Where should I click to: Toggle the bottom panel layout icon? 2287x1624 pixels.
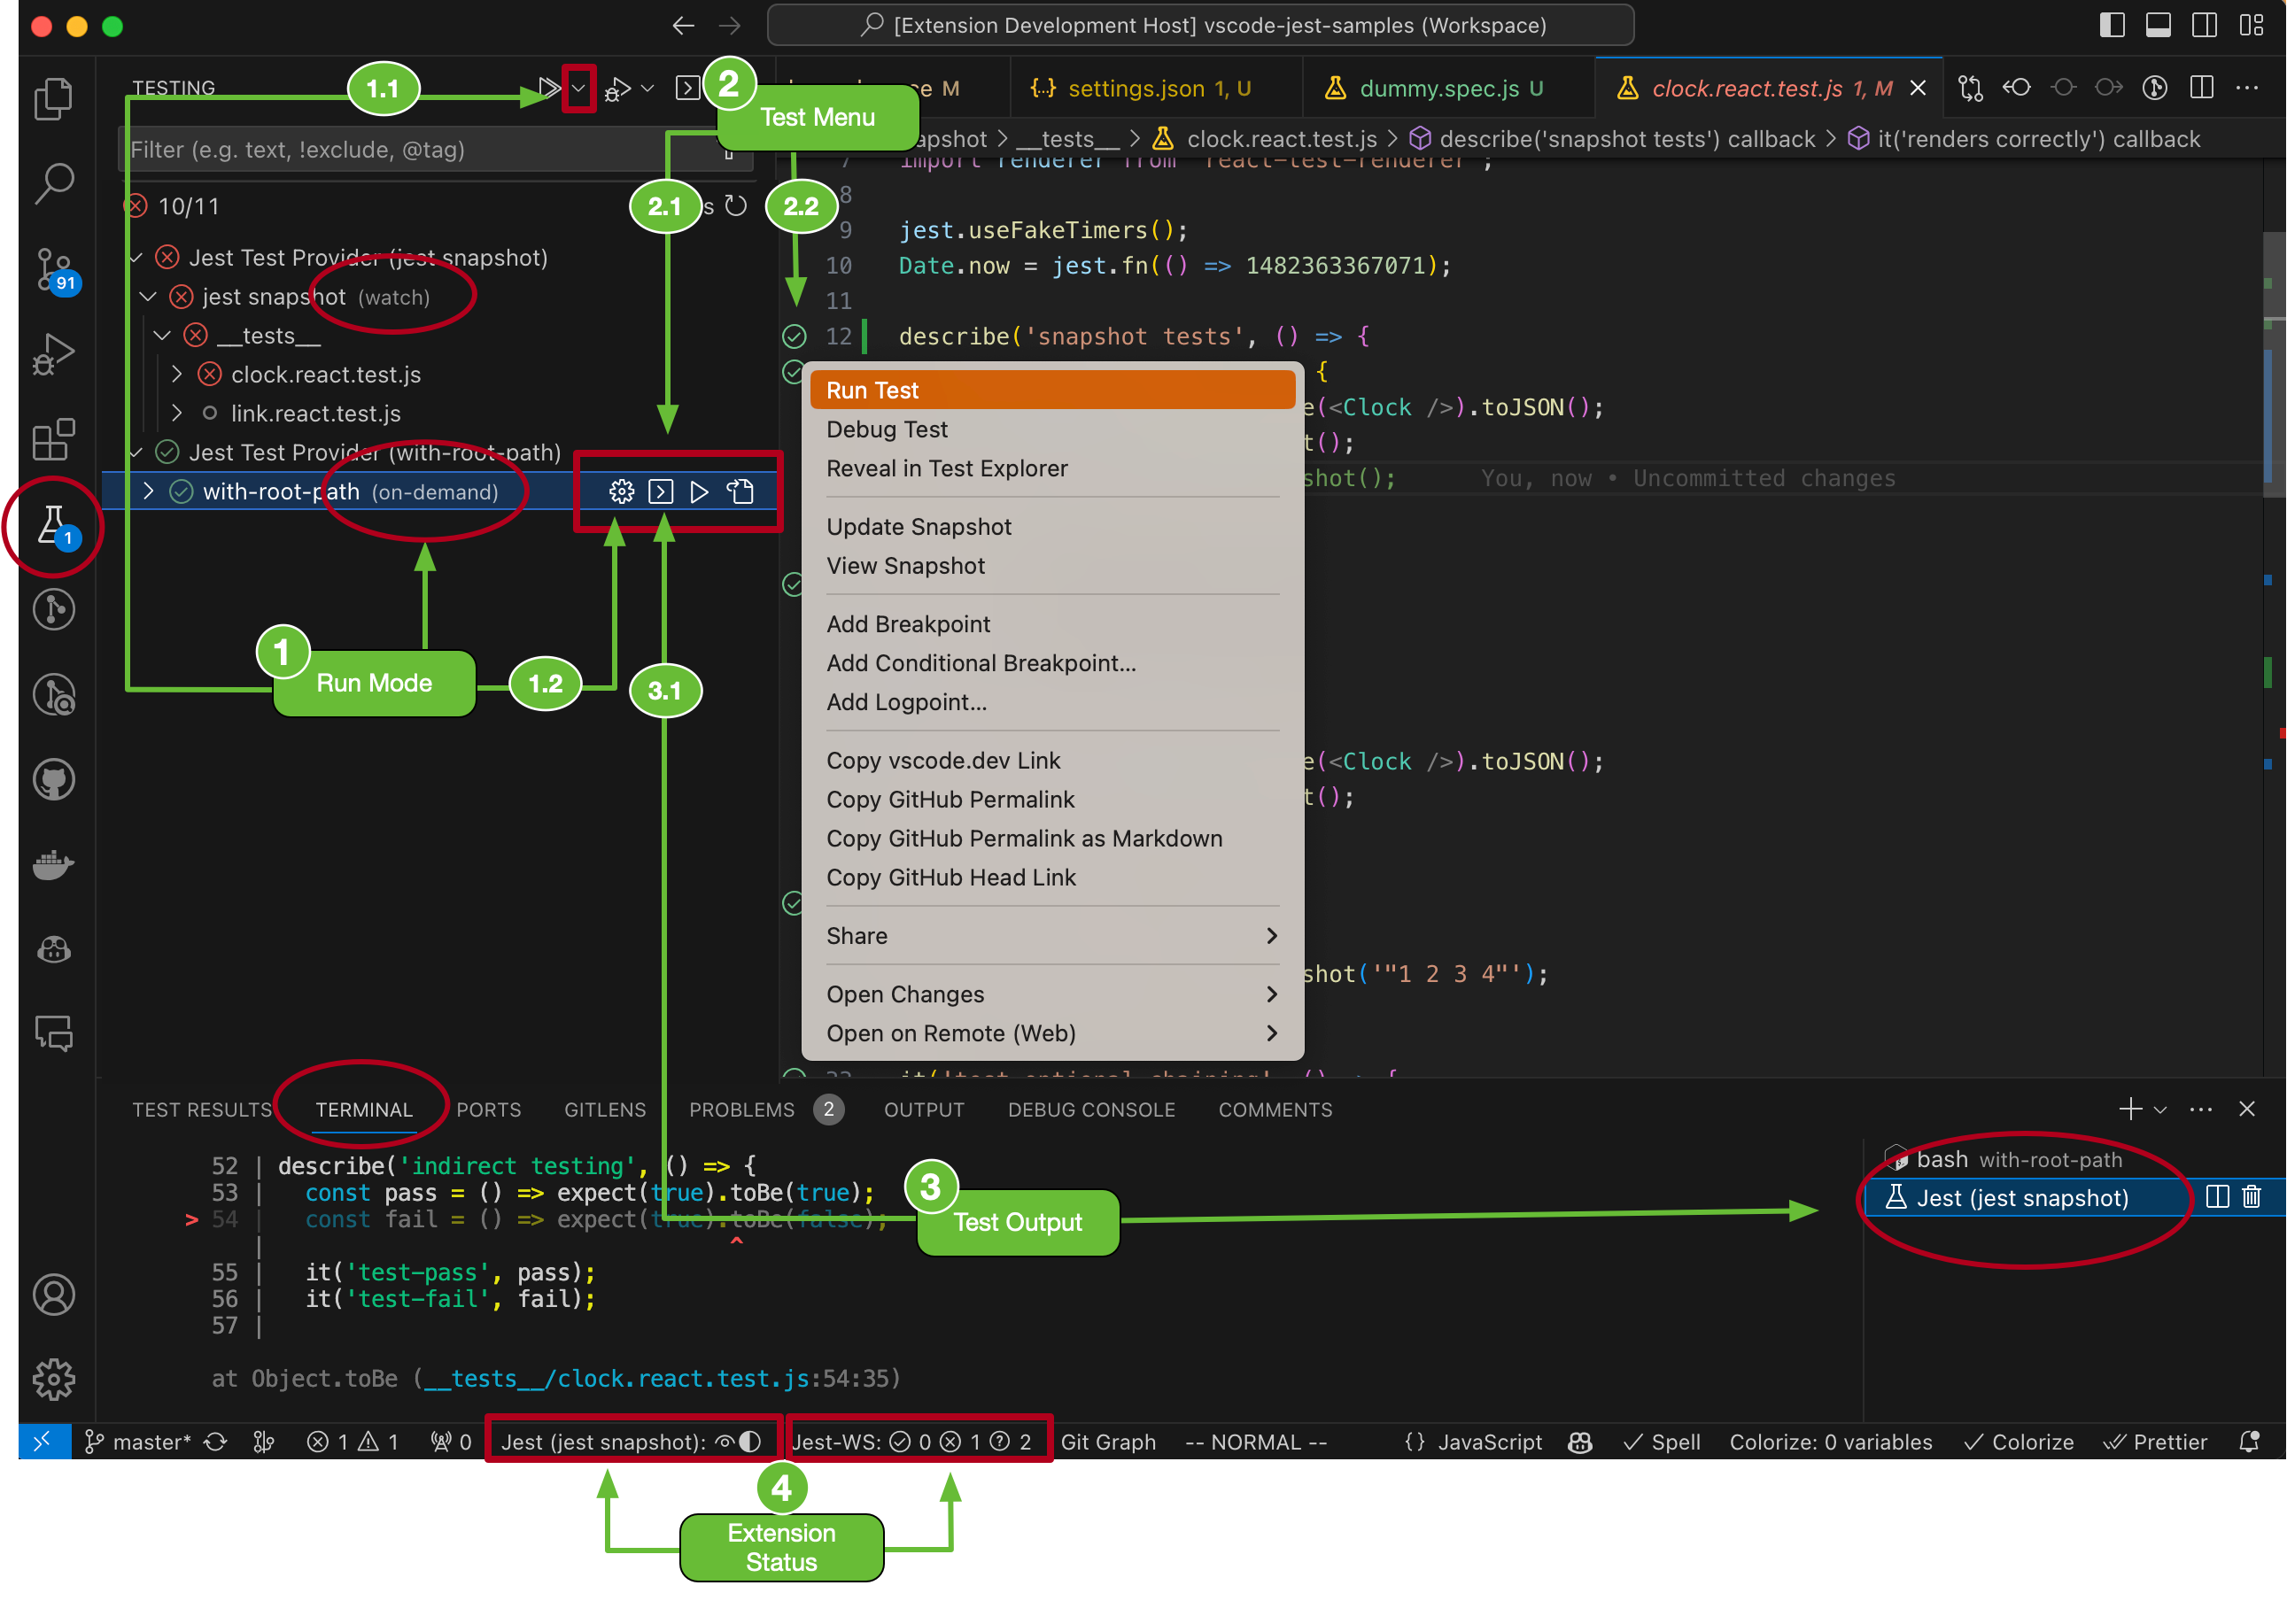point(2158,25)
